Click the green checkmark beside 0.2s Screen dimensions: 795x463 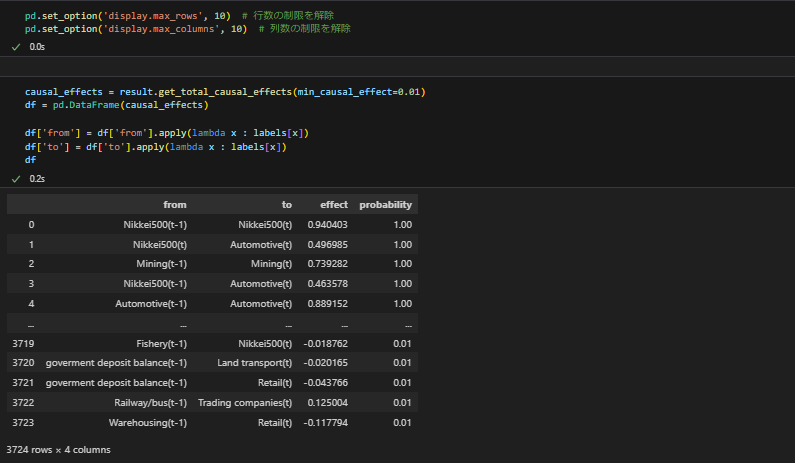(16, 178)
